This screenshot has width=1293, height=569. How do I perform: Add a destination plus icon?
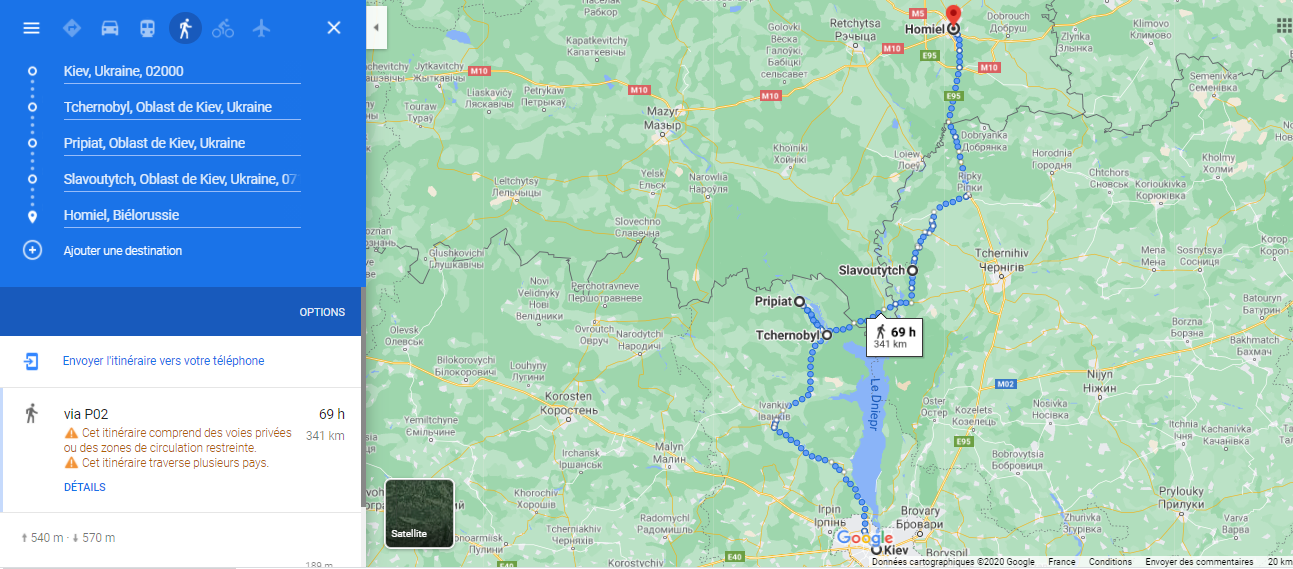click(x=32, y=250)
